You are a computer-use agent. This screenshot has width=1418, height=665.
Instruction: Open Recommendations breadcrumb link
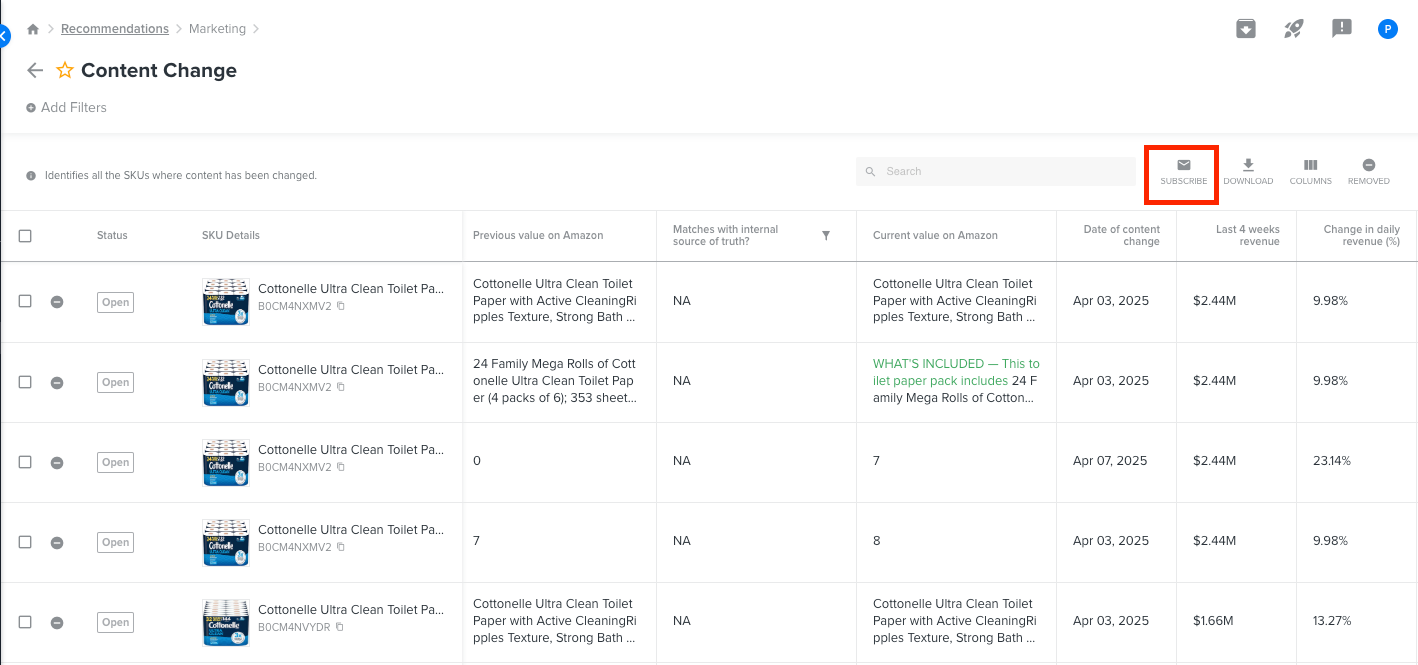[115, 29]
